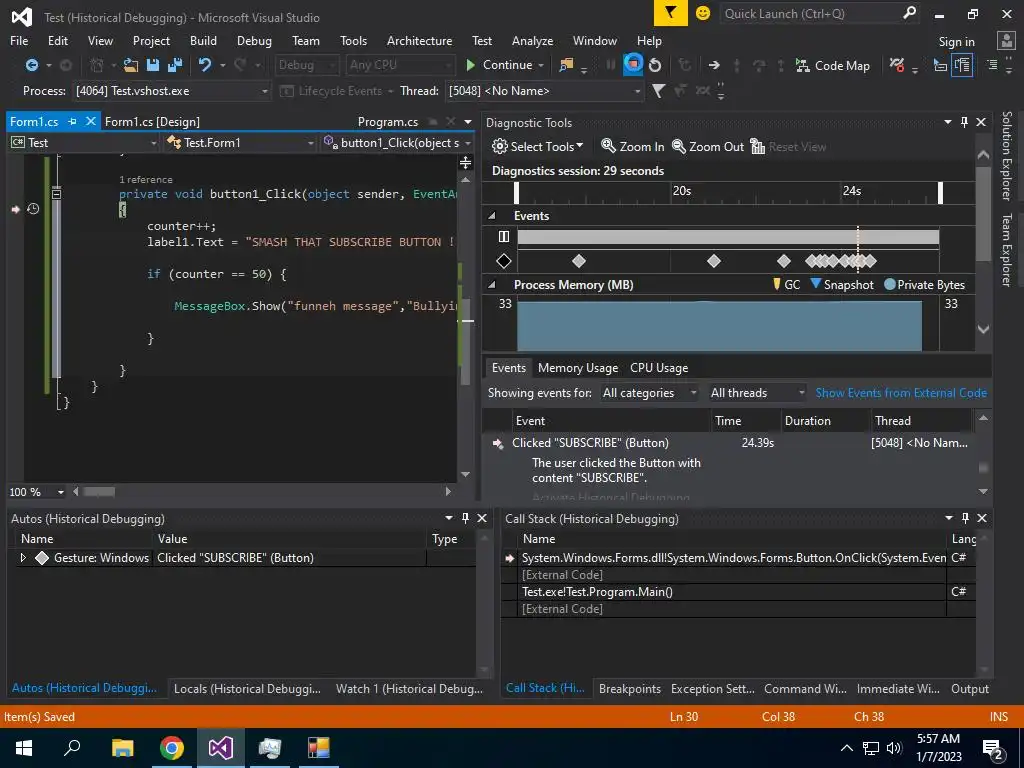The height and width of the screenshot is (768, 1024).
Task: Open the Thread dropdown showing [5048]
Action: click(545, 91)
